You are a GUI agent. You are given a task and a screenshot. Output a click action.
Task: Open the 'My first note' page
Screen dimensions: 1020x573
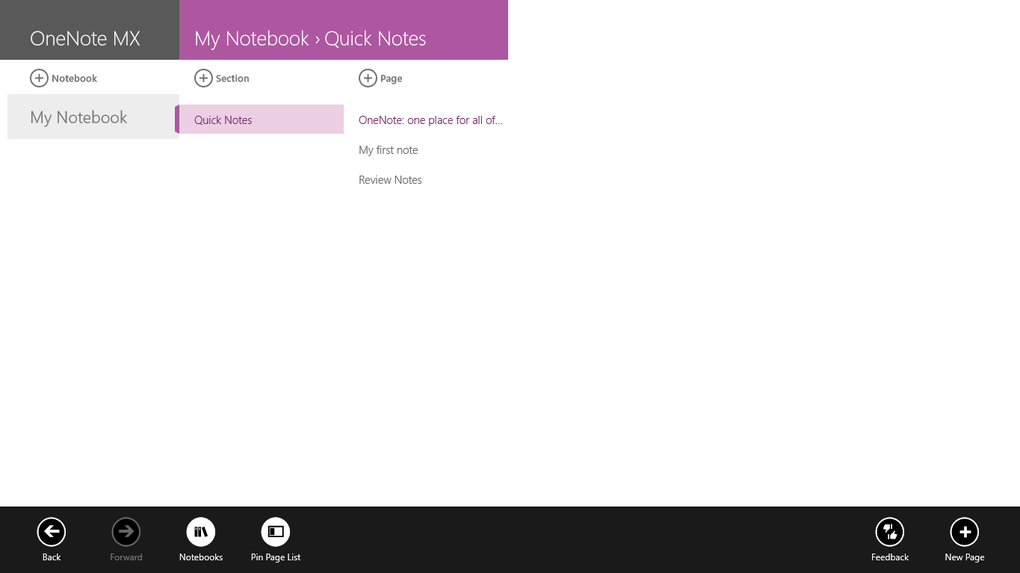click(388, 150)
